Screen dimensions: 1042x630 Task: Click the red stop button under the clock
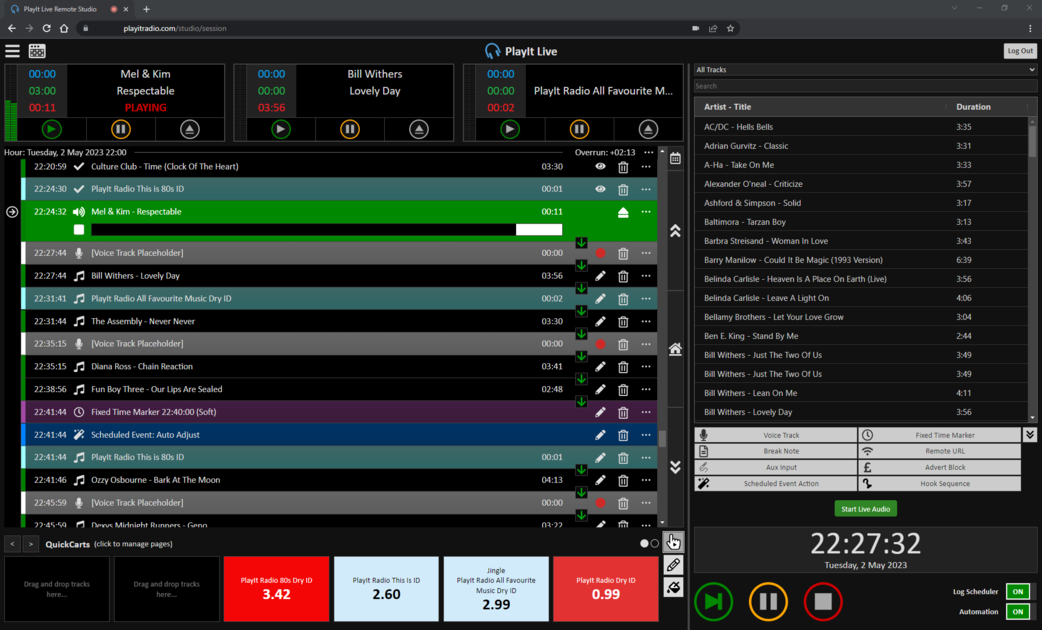click(x=822, y=602)
